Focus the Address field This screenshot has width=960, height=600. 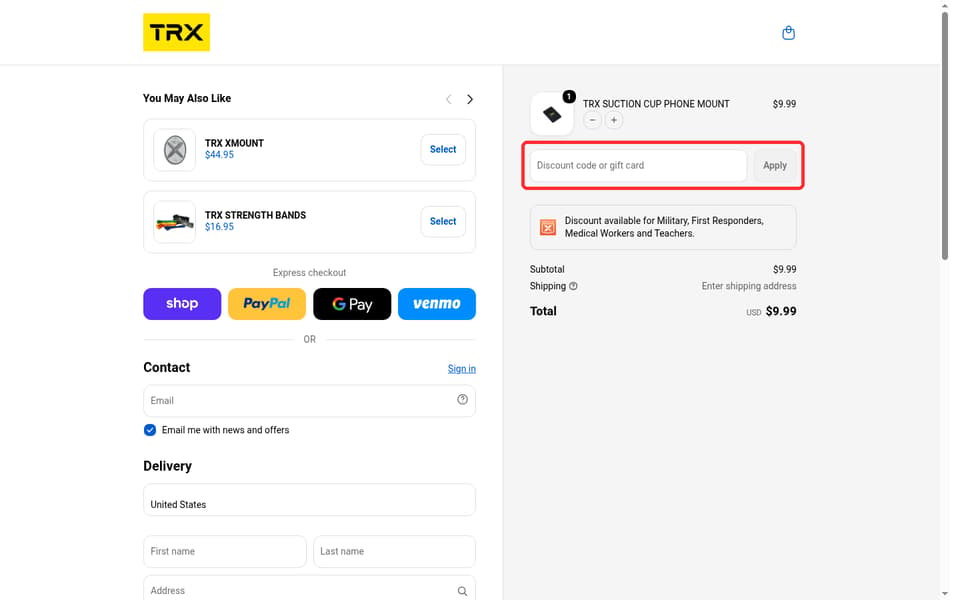pyautogui.click(x=309, y=590)
